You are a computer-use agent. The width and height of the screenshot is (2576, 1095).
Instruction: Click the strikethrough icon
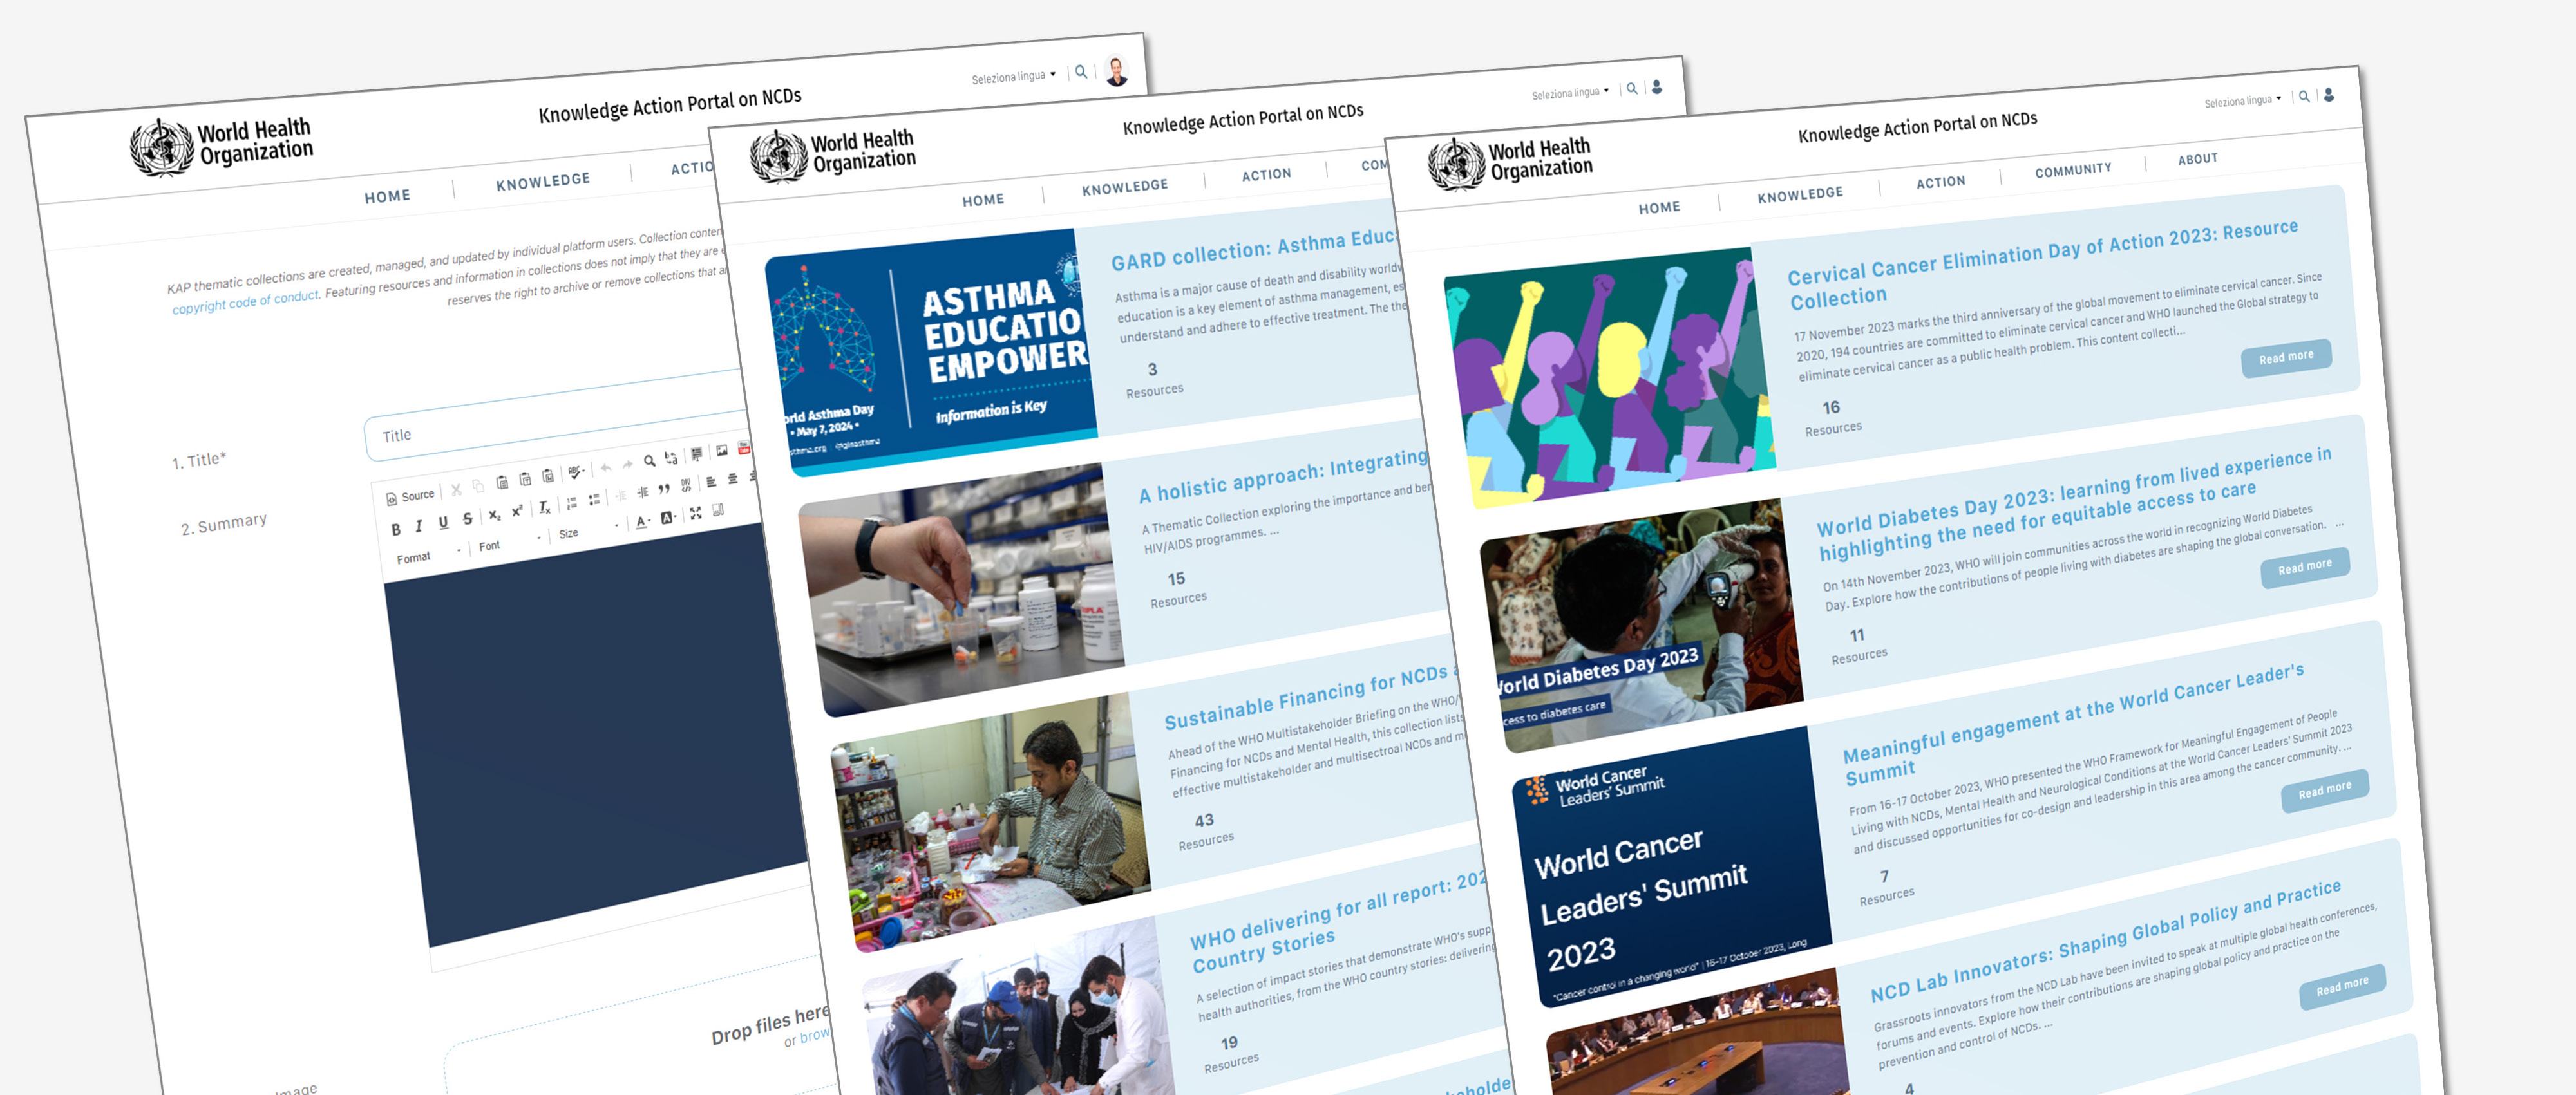click(468, 519)
